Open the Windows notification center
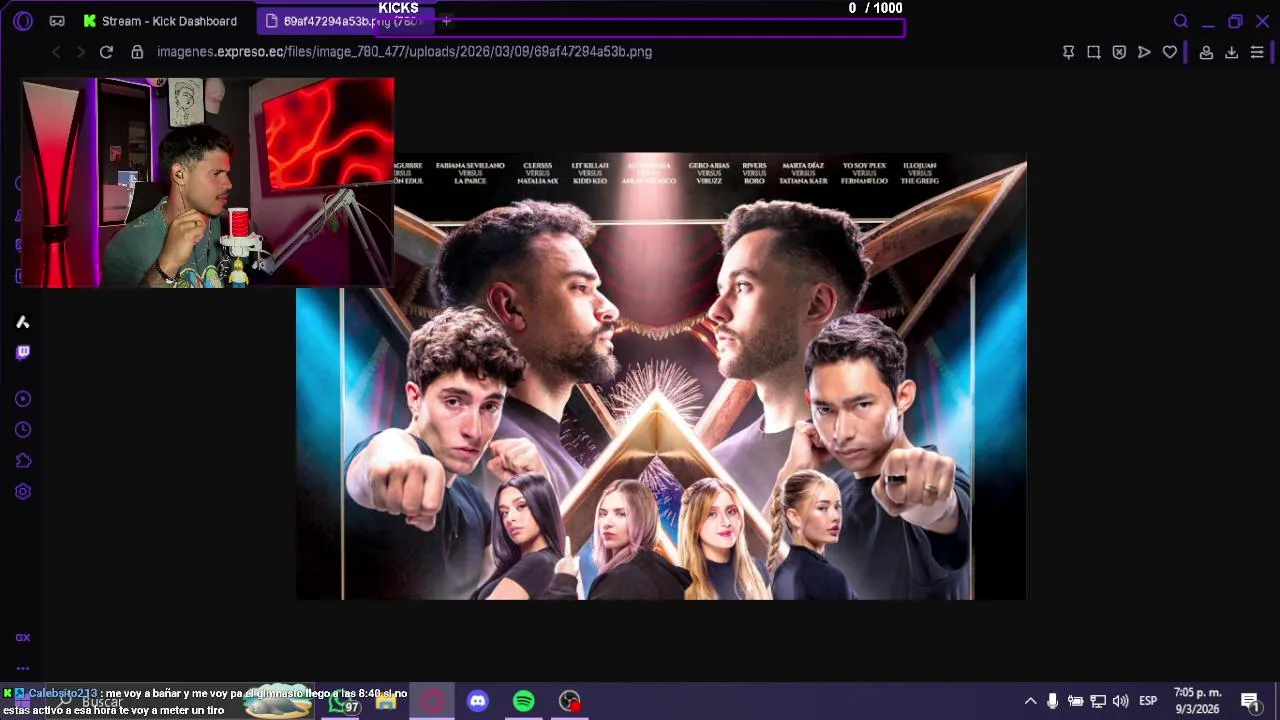1280x720 pixels. pyautogui.click(x=1250, y=701)
